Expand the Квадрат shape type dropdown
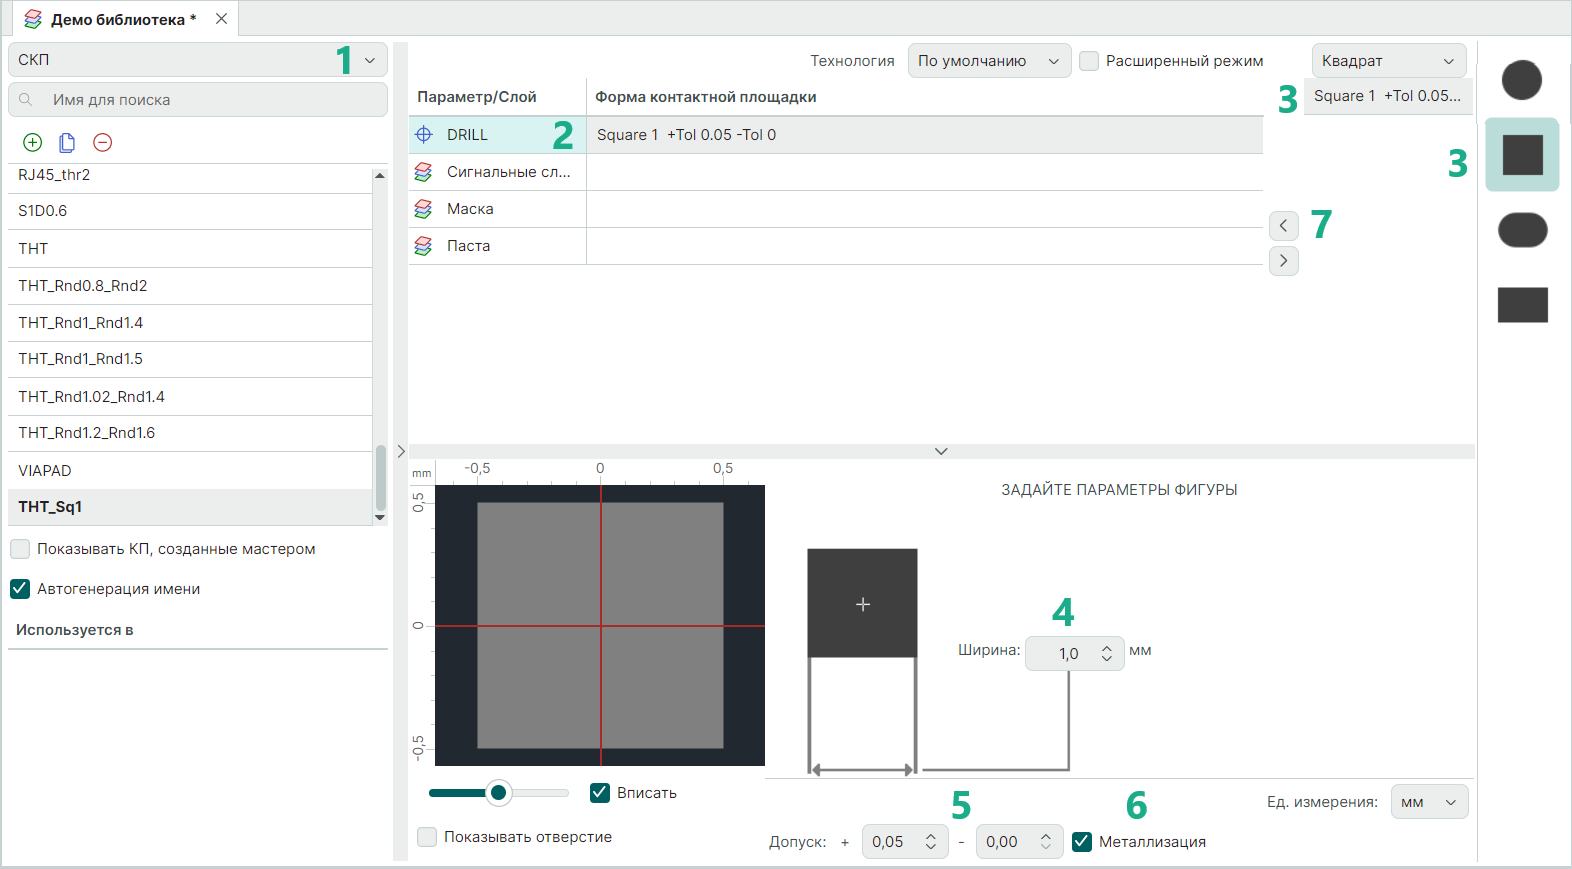 pyautogui.click(x=1388, y=61)
